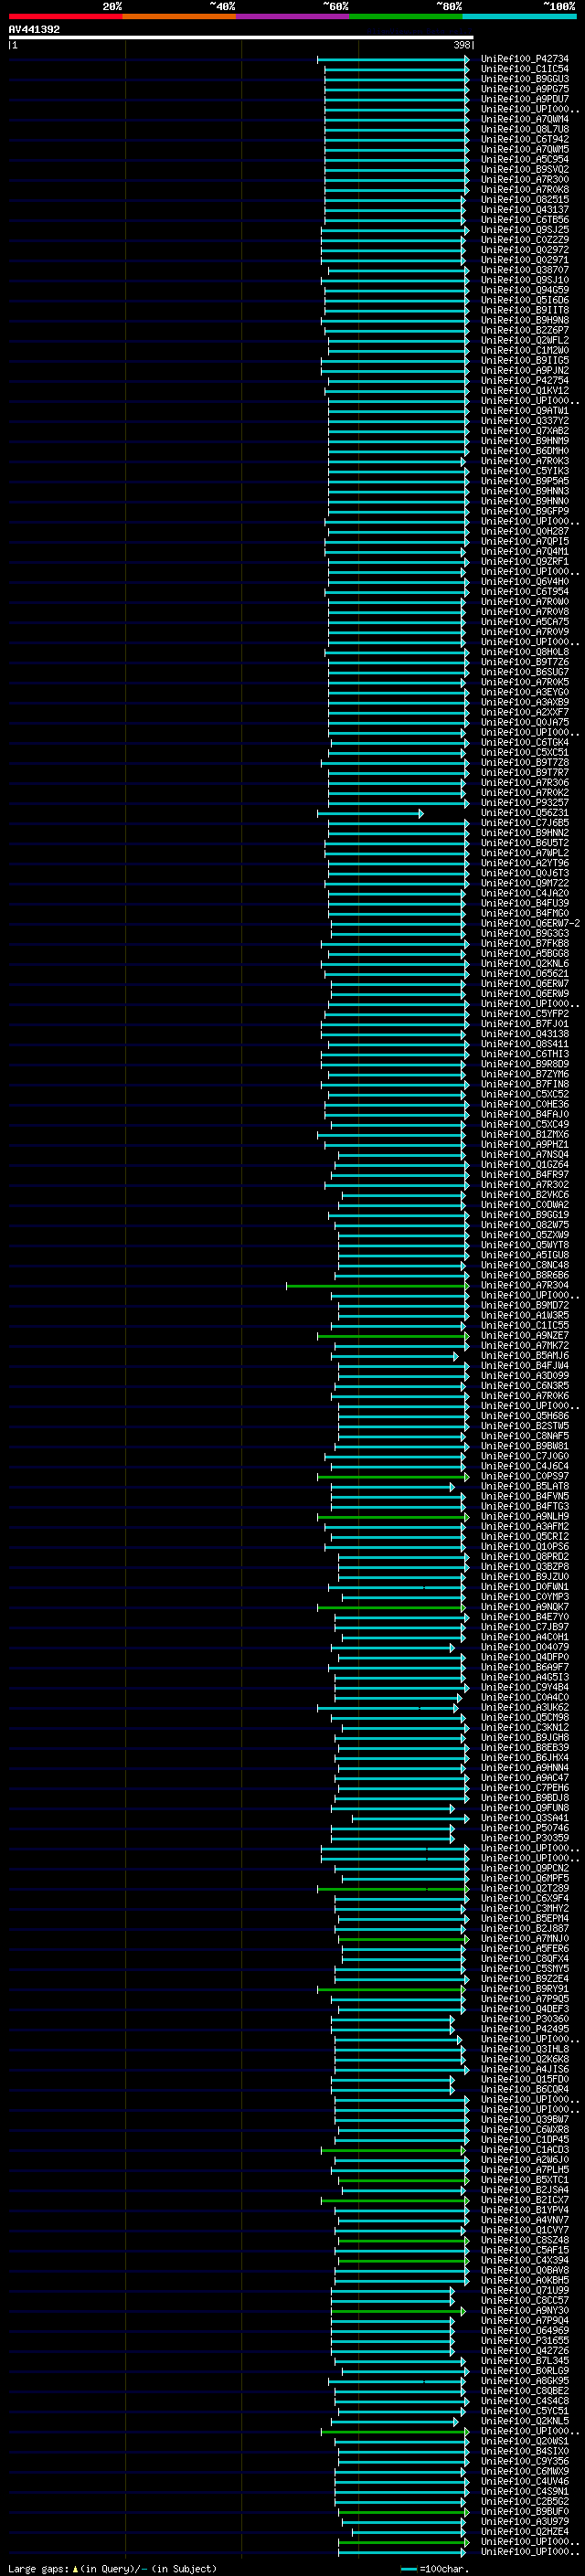Click the cyan ~100% identity scale segment
Viewport: 585px width, 2576px height.
click(x=519, y=17)
